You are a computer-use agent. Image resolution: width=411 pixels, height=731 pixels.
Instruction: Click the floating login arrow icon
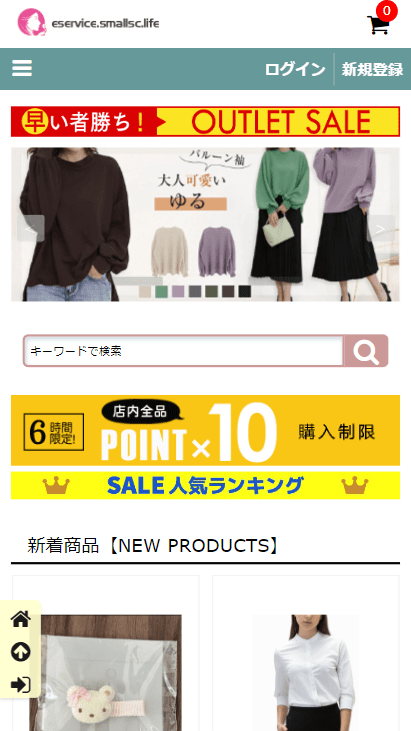point(21,684)
